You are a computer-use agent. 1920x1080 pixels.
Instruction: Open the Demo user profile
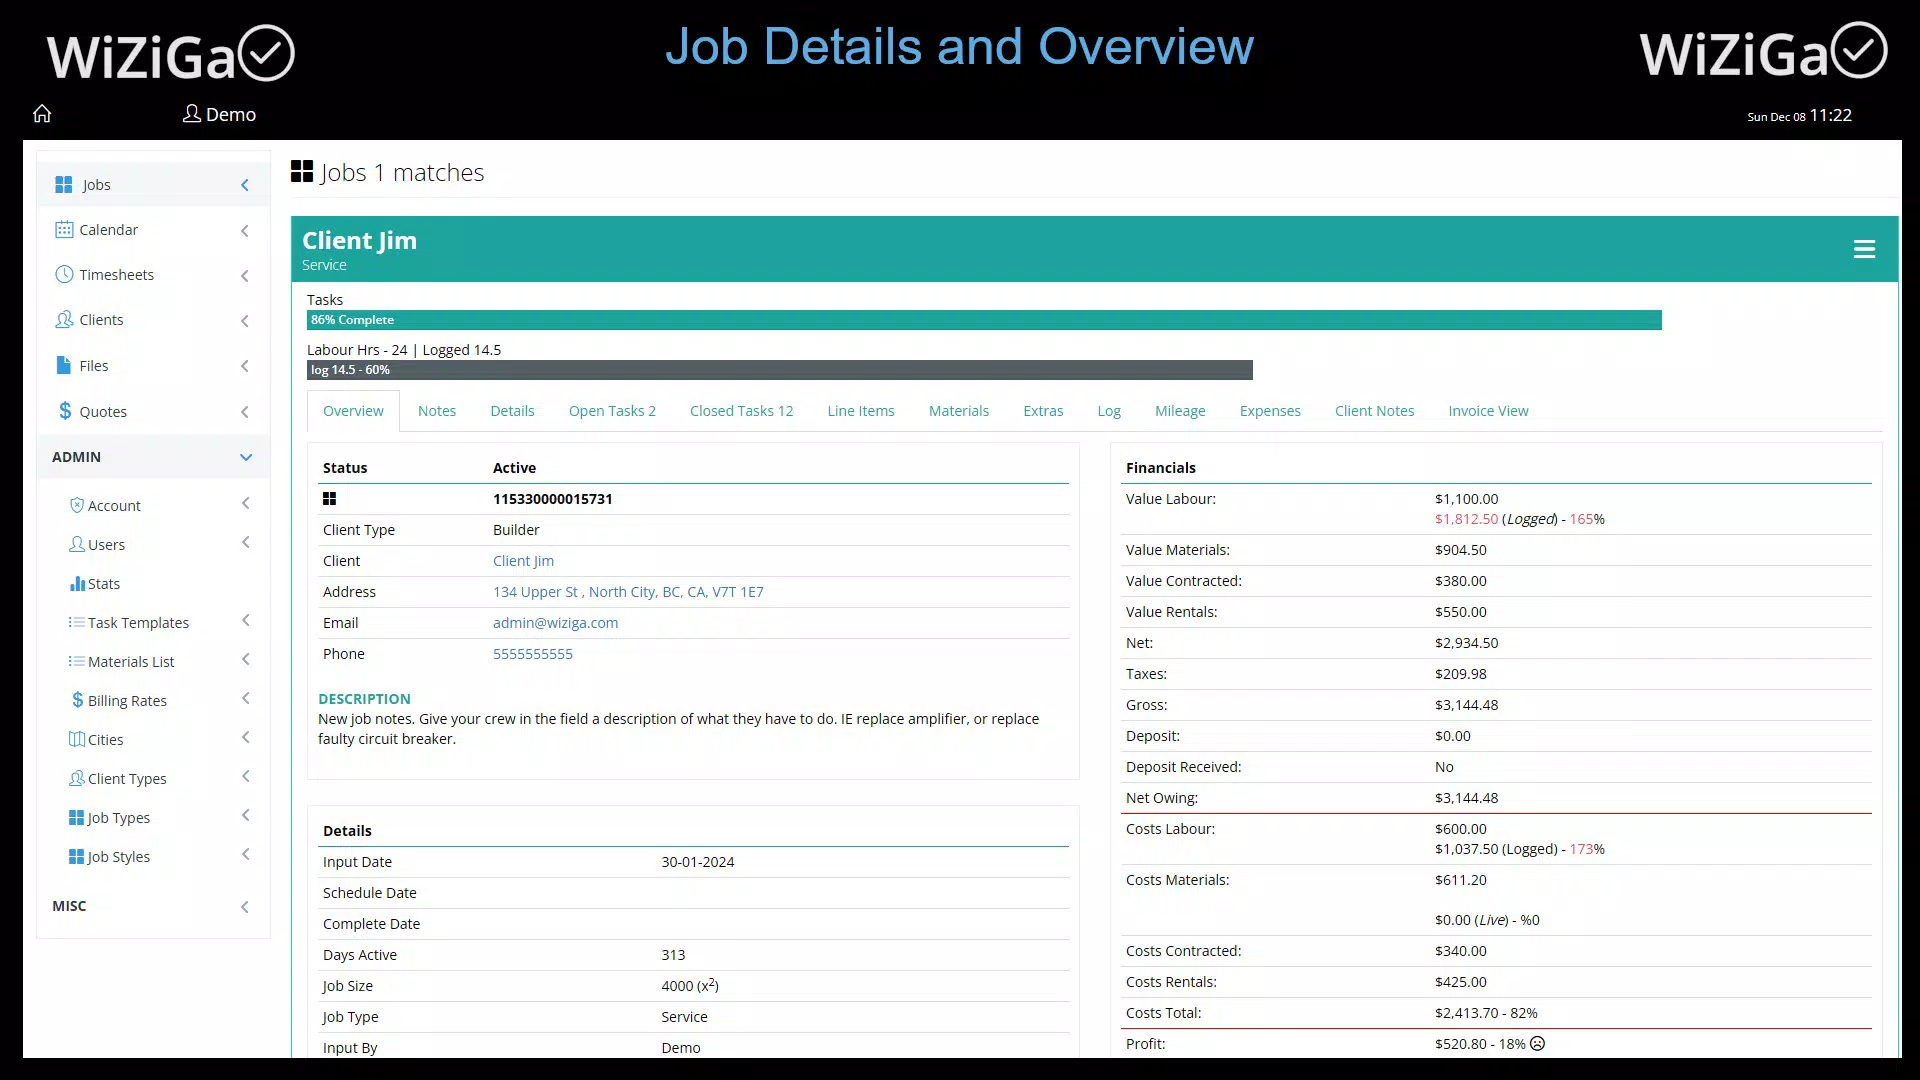[219, 114]
